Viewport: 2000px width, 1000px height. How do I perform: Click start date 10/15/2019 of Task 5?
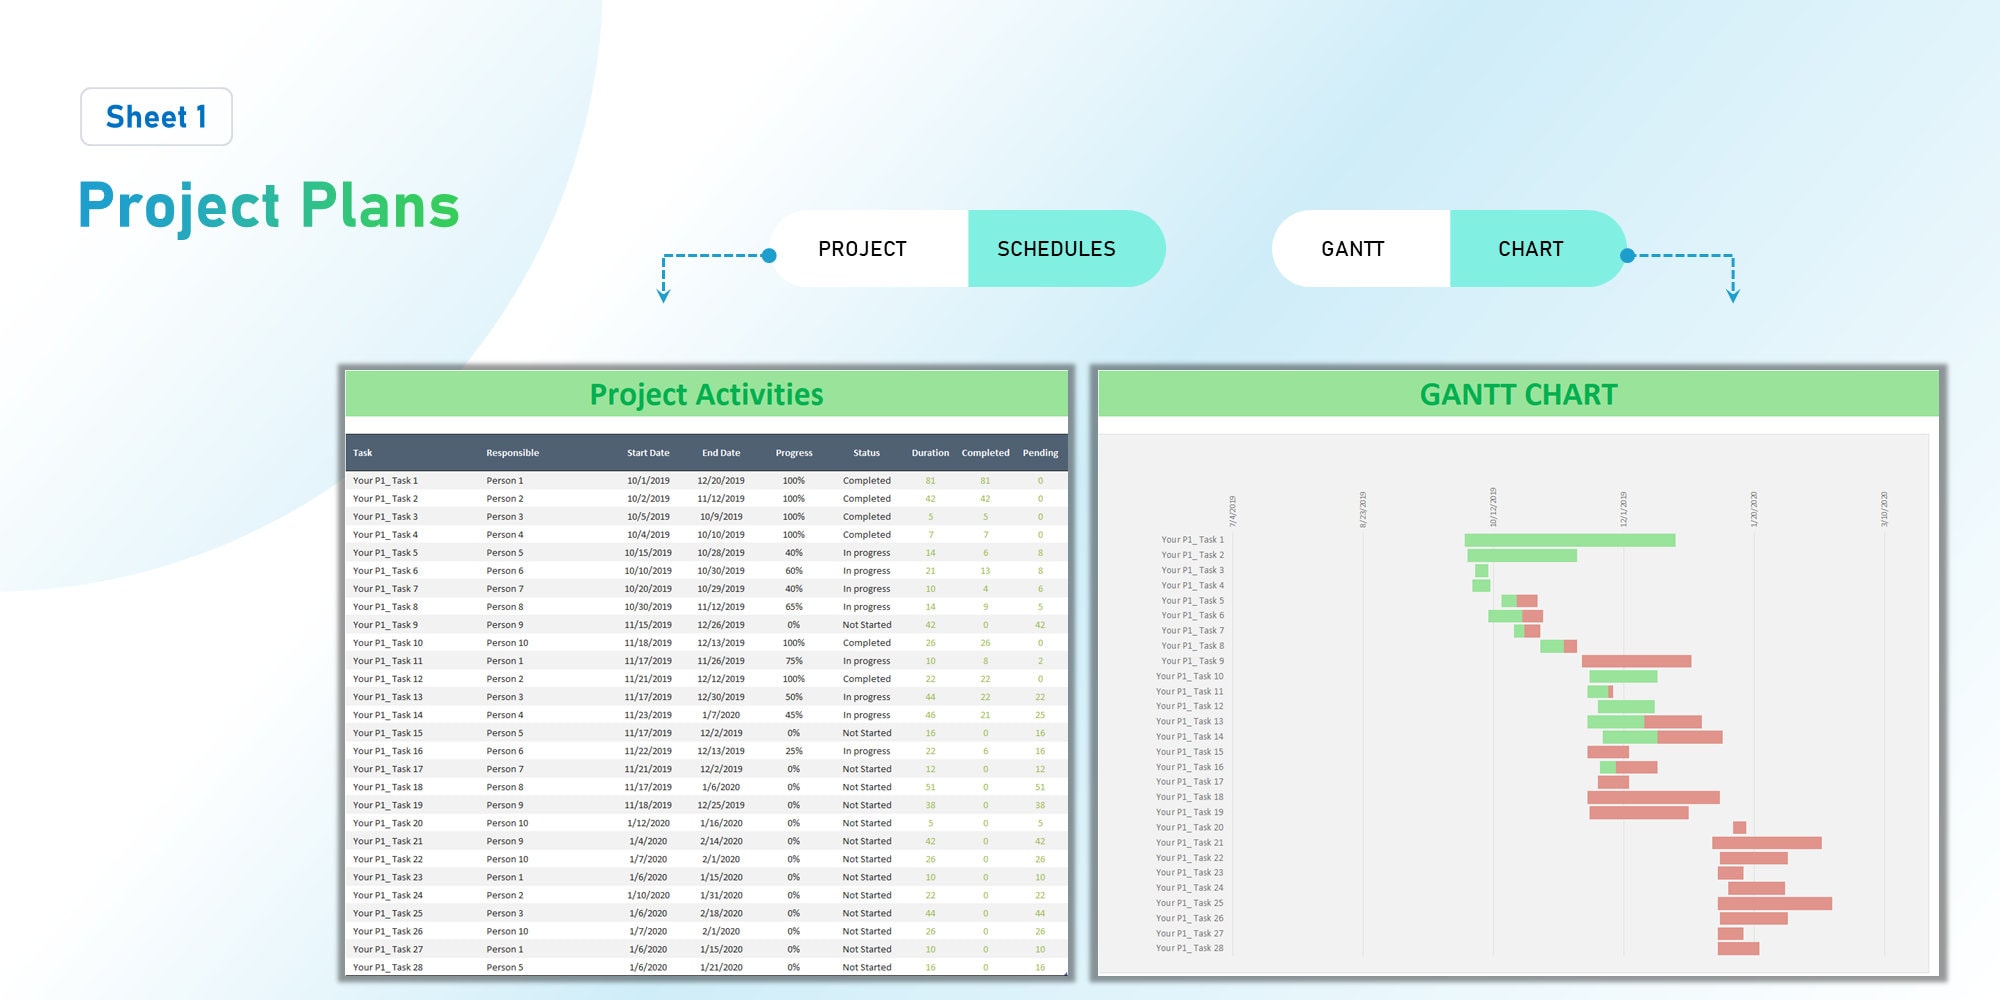coord(648,553)
